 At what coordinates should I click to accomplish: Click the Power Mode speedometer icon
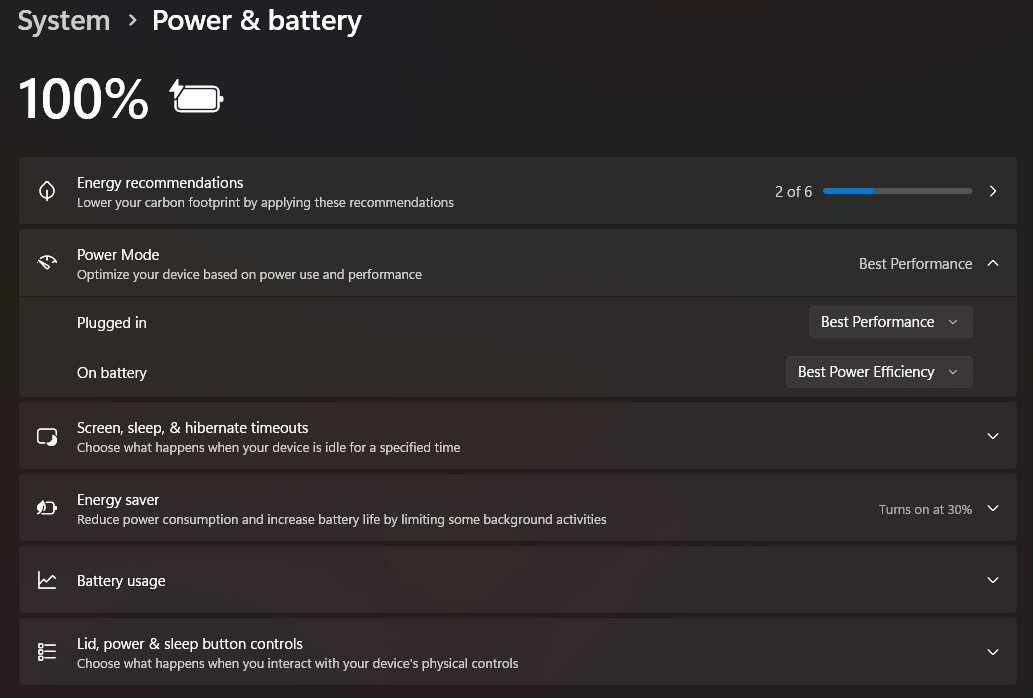point(47,262)
